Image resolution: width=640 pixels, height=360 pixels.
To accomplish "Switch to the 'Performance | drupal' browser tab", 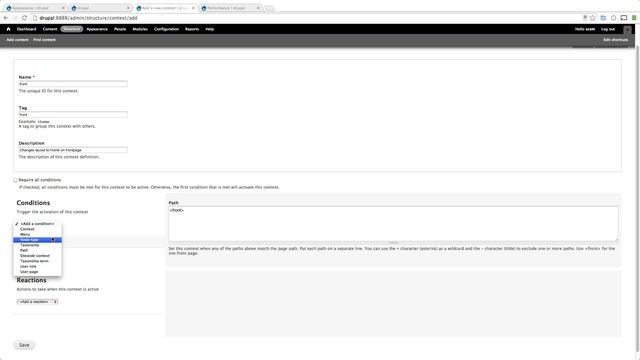I will pyautogui.click(x=230, y=8).
